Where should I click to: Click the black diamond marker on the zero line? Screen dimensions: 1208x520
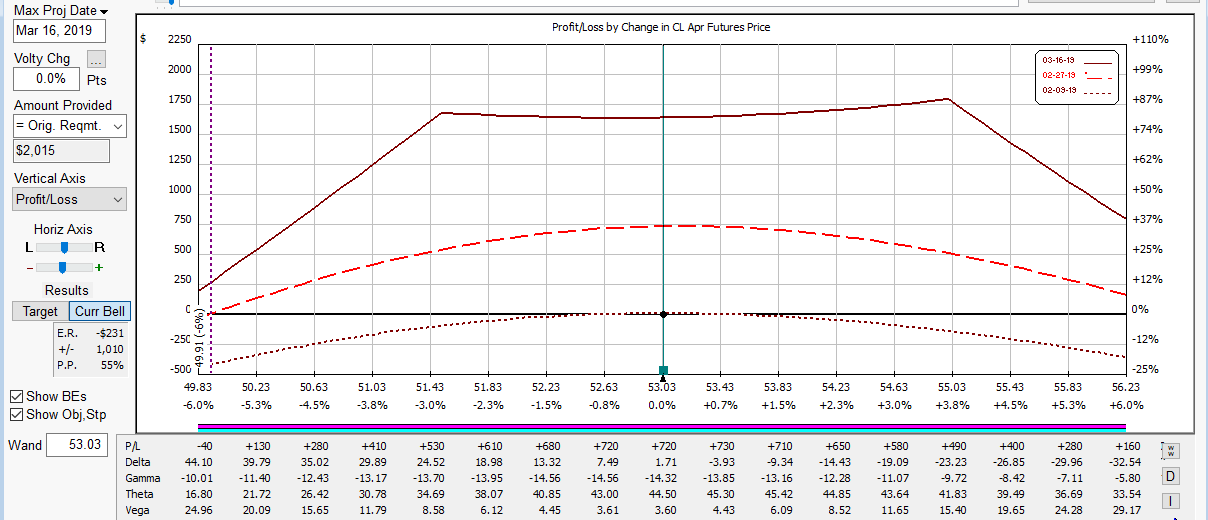coord(663,314)
